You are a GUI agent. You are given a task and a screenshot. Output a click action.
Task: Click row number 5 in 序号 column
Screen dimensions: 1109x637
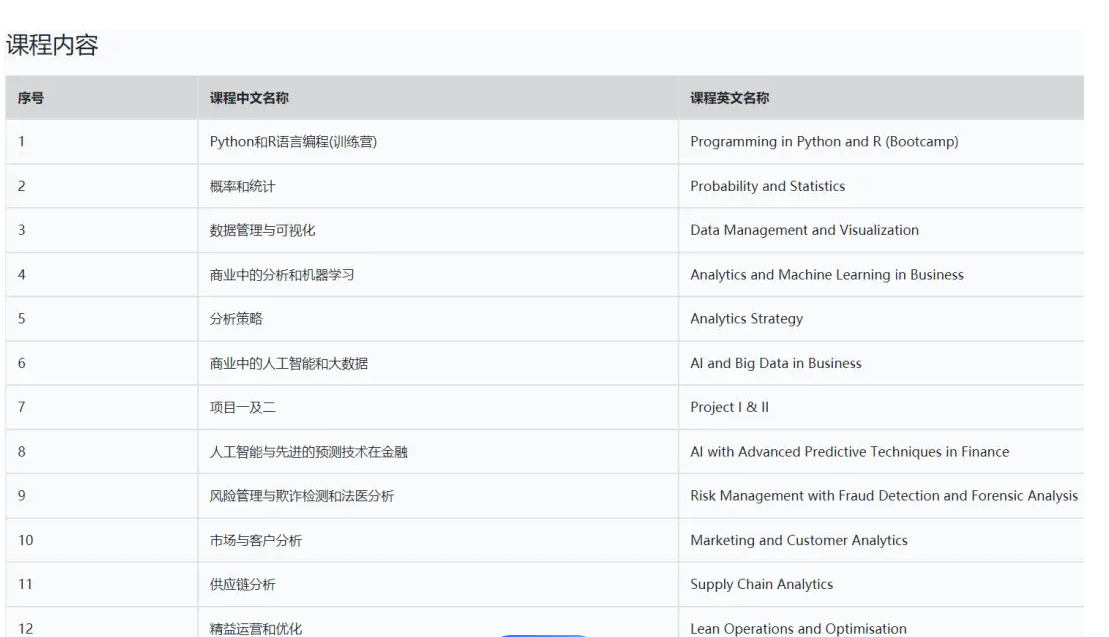coord(21,318)
